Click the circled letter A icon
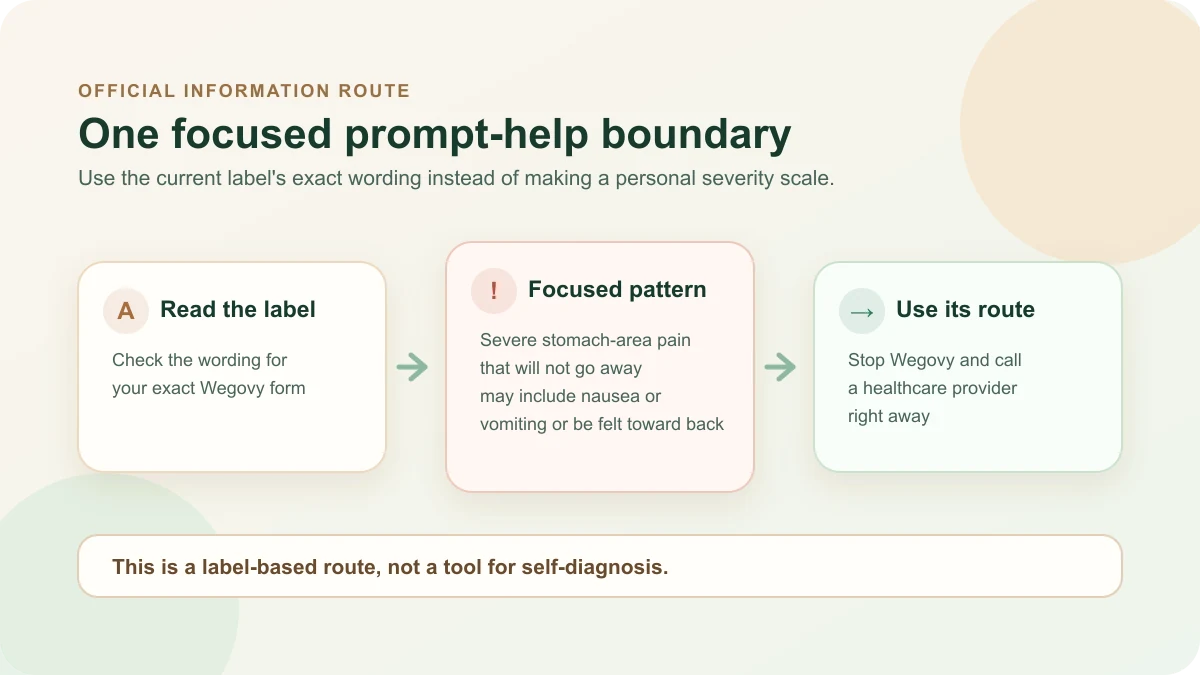Viewport: 1200px width, 675px height. (126, 310)
